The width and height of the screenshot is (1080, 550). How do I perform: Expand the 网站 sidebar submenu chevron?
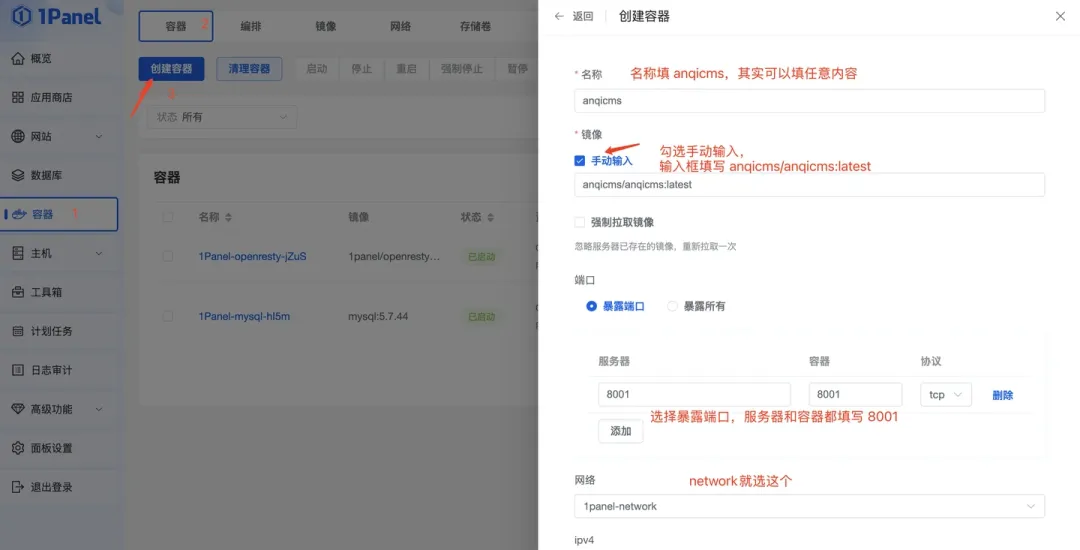(x=98, y=136)
